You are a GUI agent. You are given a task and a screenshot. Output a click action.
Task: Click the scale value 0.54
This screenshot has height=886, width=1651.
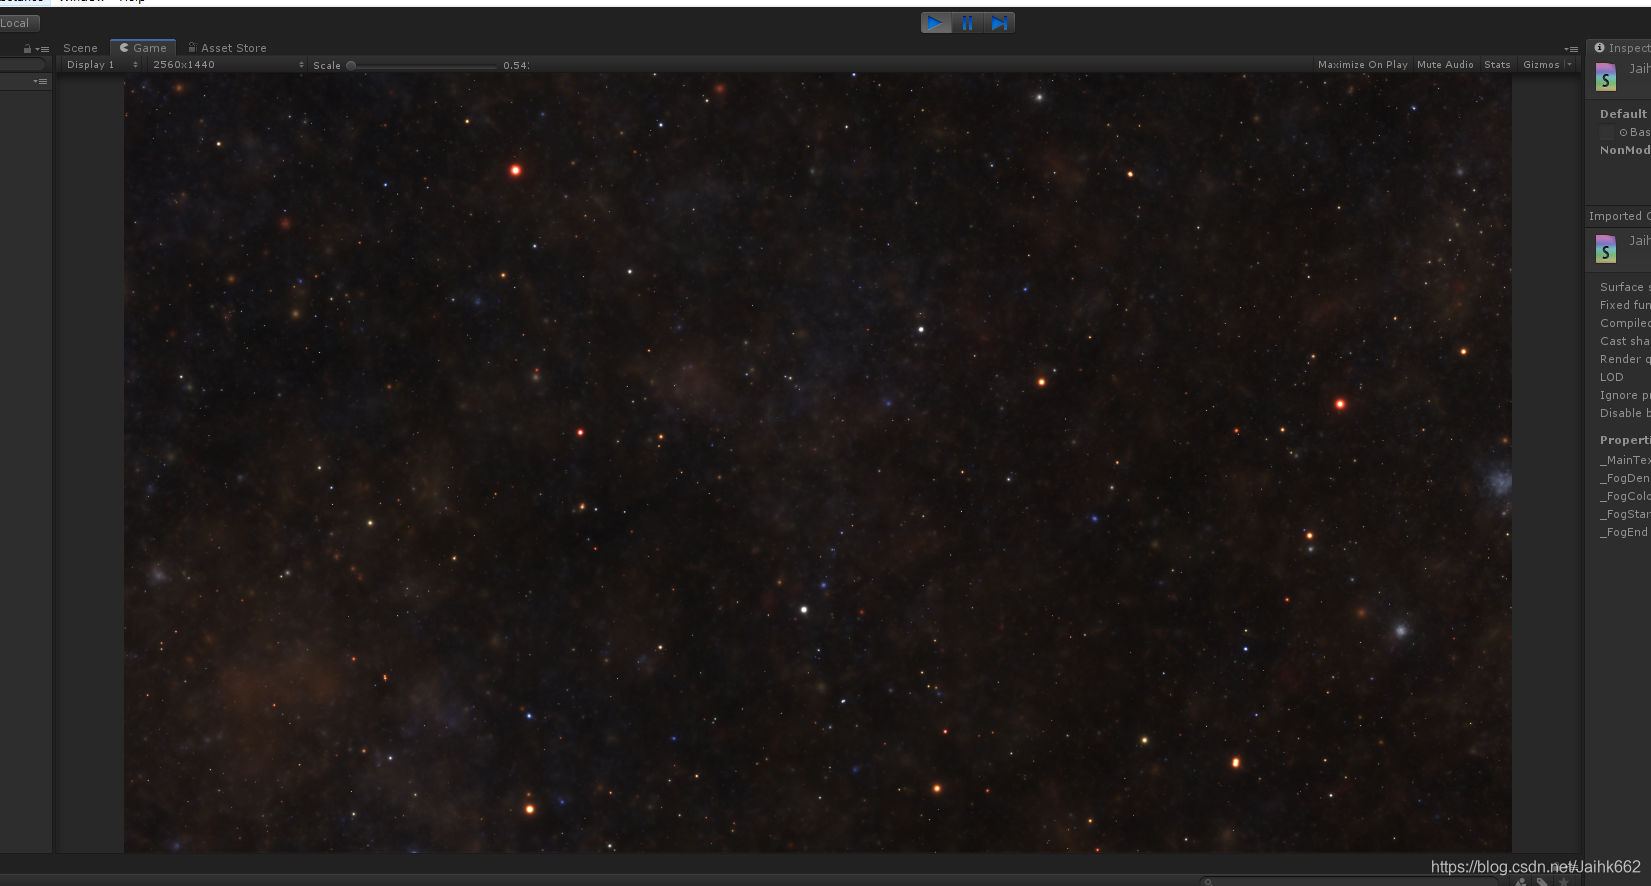(x=516, y=66)
